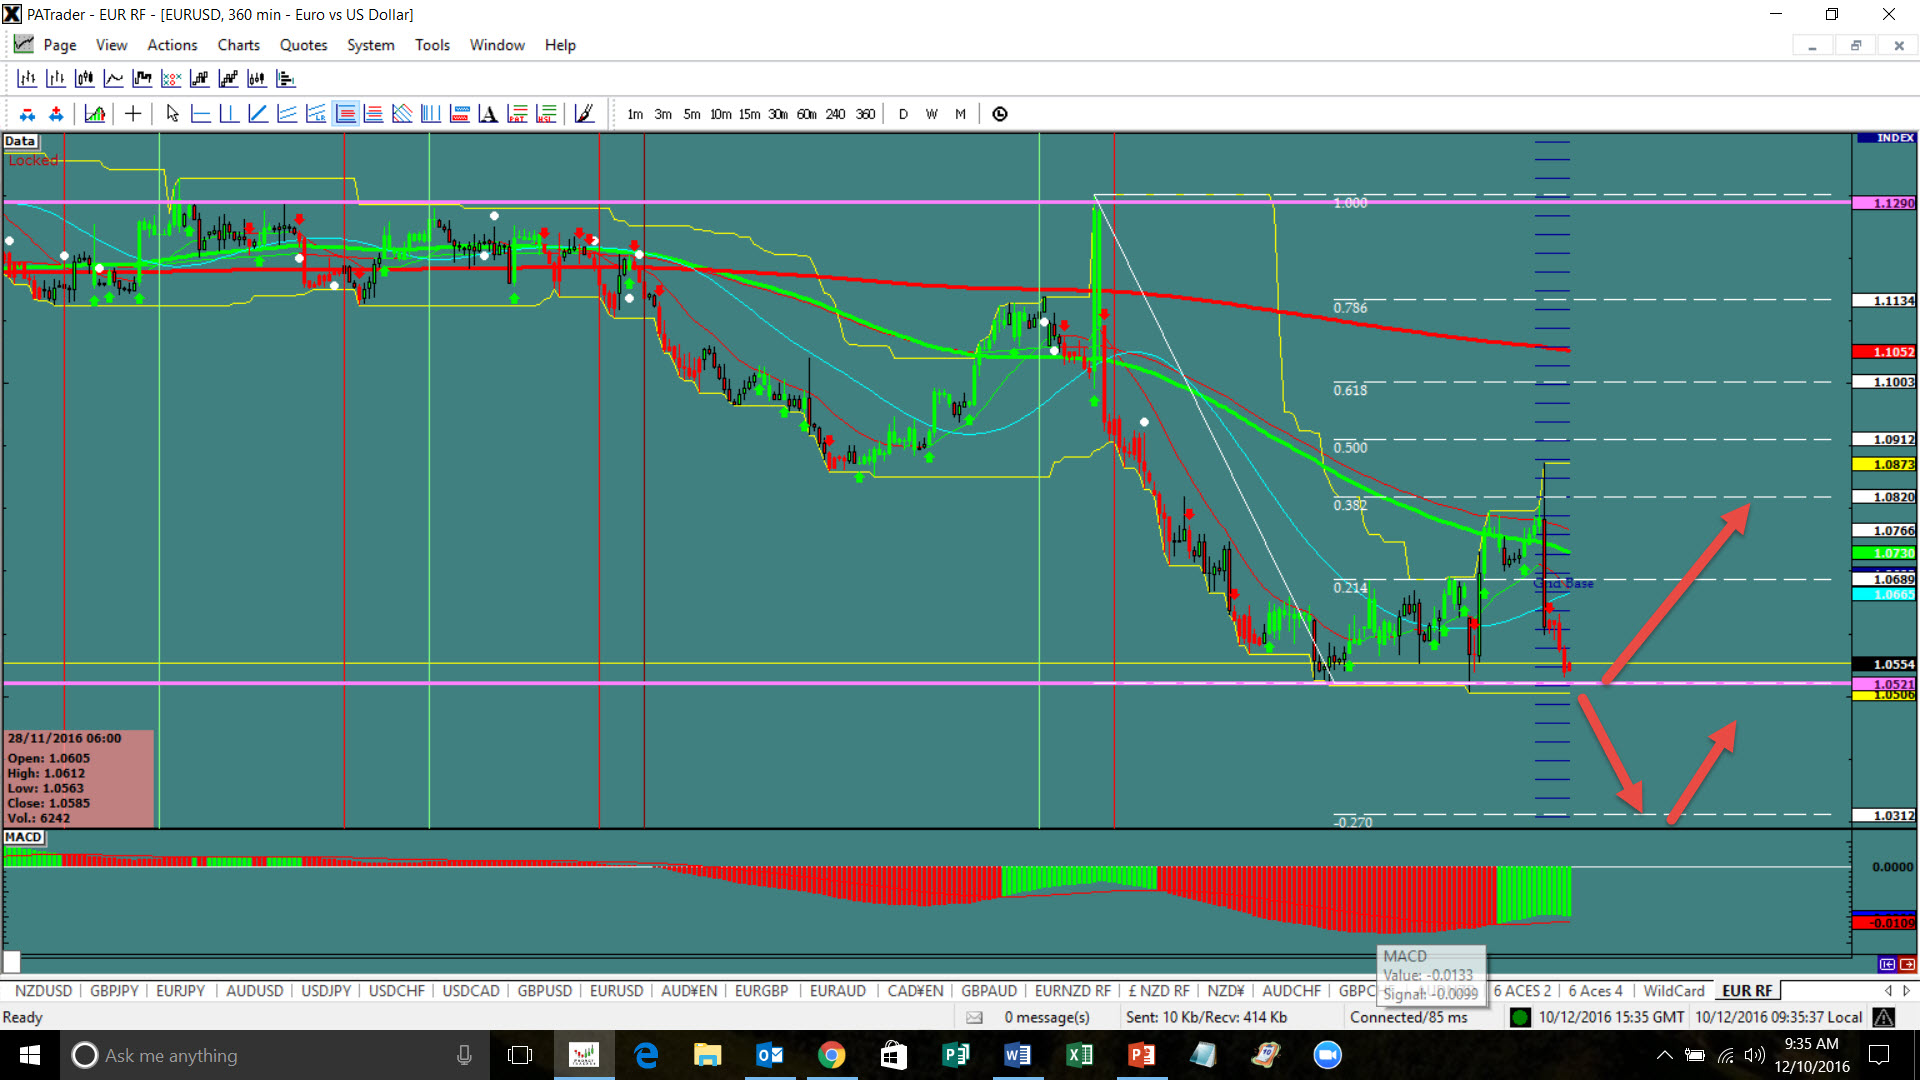Click the 1.0873 yellow price label
This screenshot has height=1080, width=1920.
pos(1885,464)
